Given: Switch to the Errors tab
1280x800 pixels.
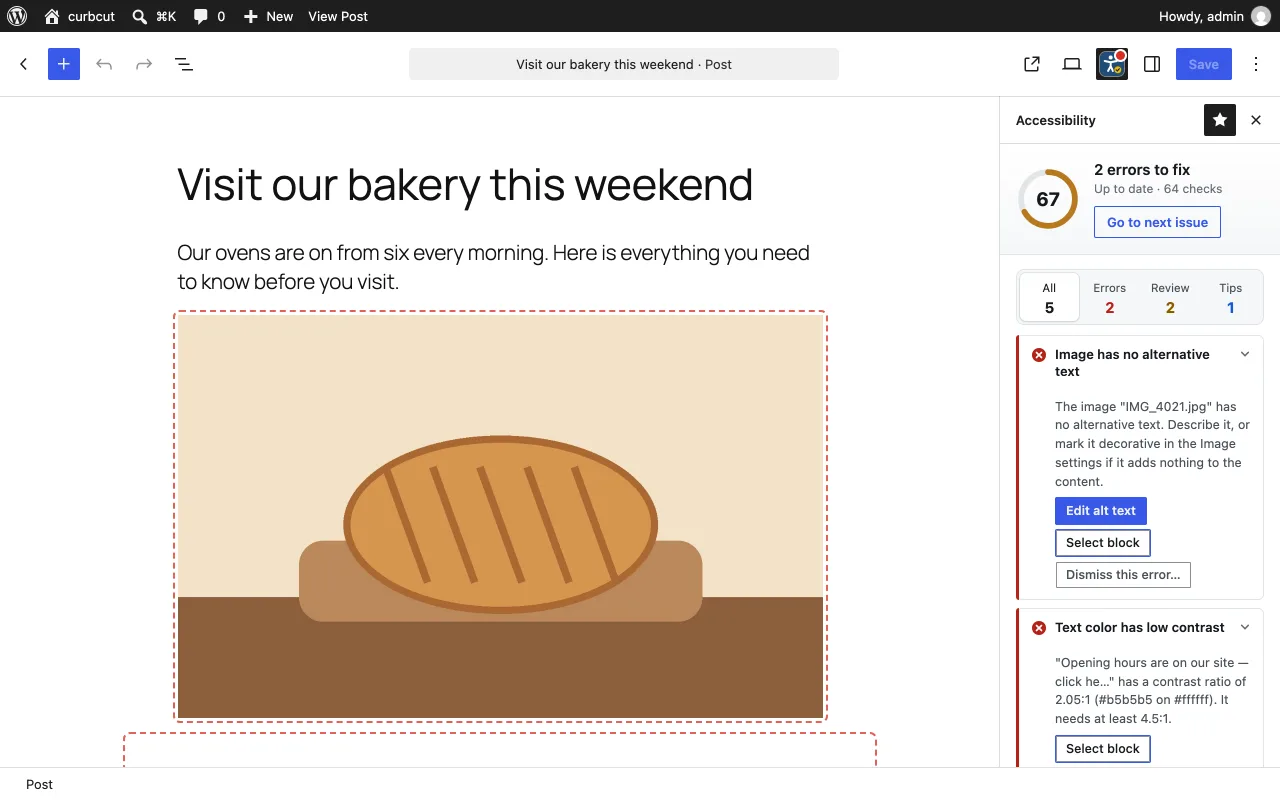Looking at the screenshot, I should click(1109, 297).
